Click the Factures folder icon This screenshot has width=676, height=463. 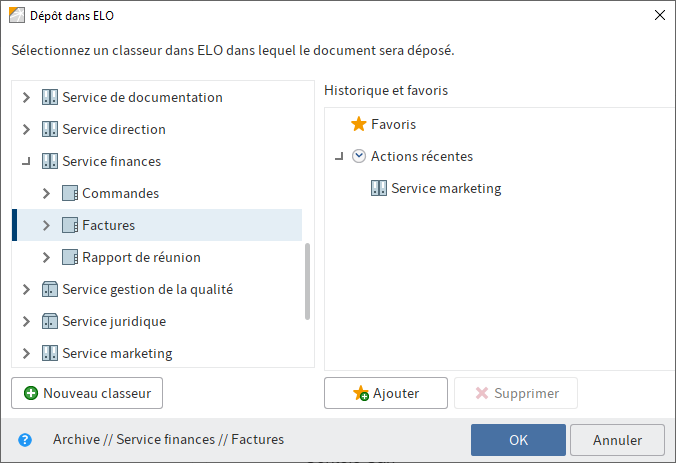tap(70, 225)
